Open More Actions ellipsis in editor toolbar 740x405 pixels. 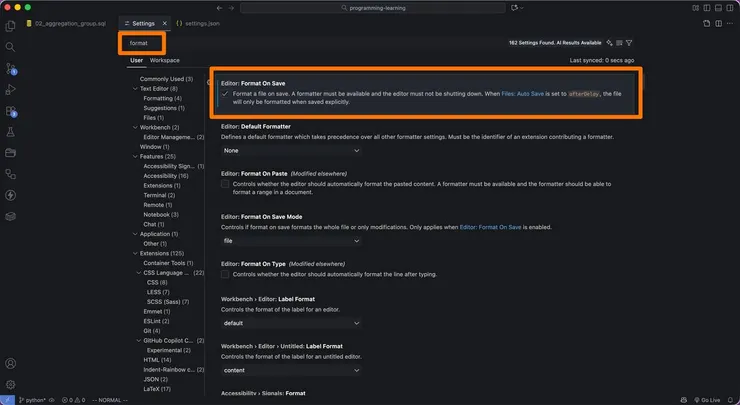click(x=730, y=24)
